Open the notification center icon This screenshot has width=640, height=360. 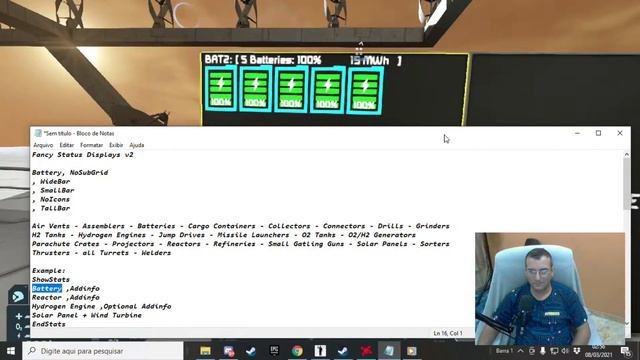[626, 351]
